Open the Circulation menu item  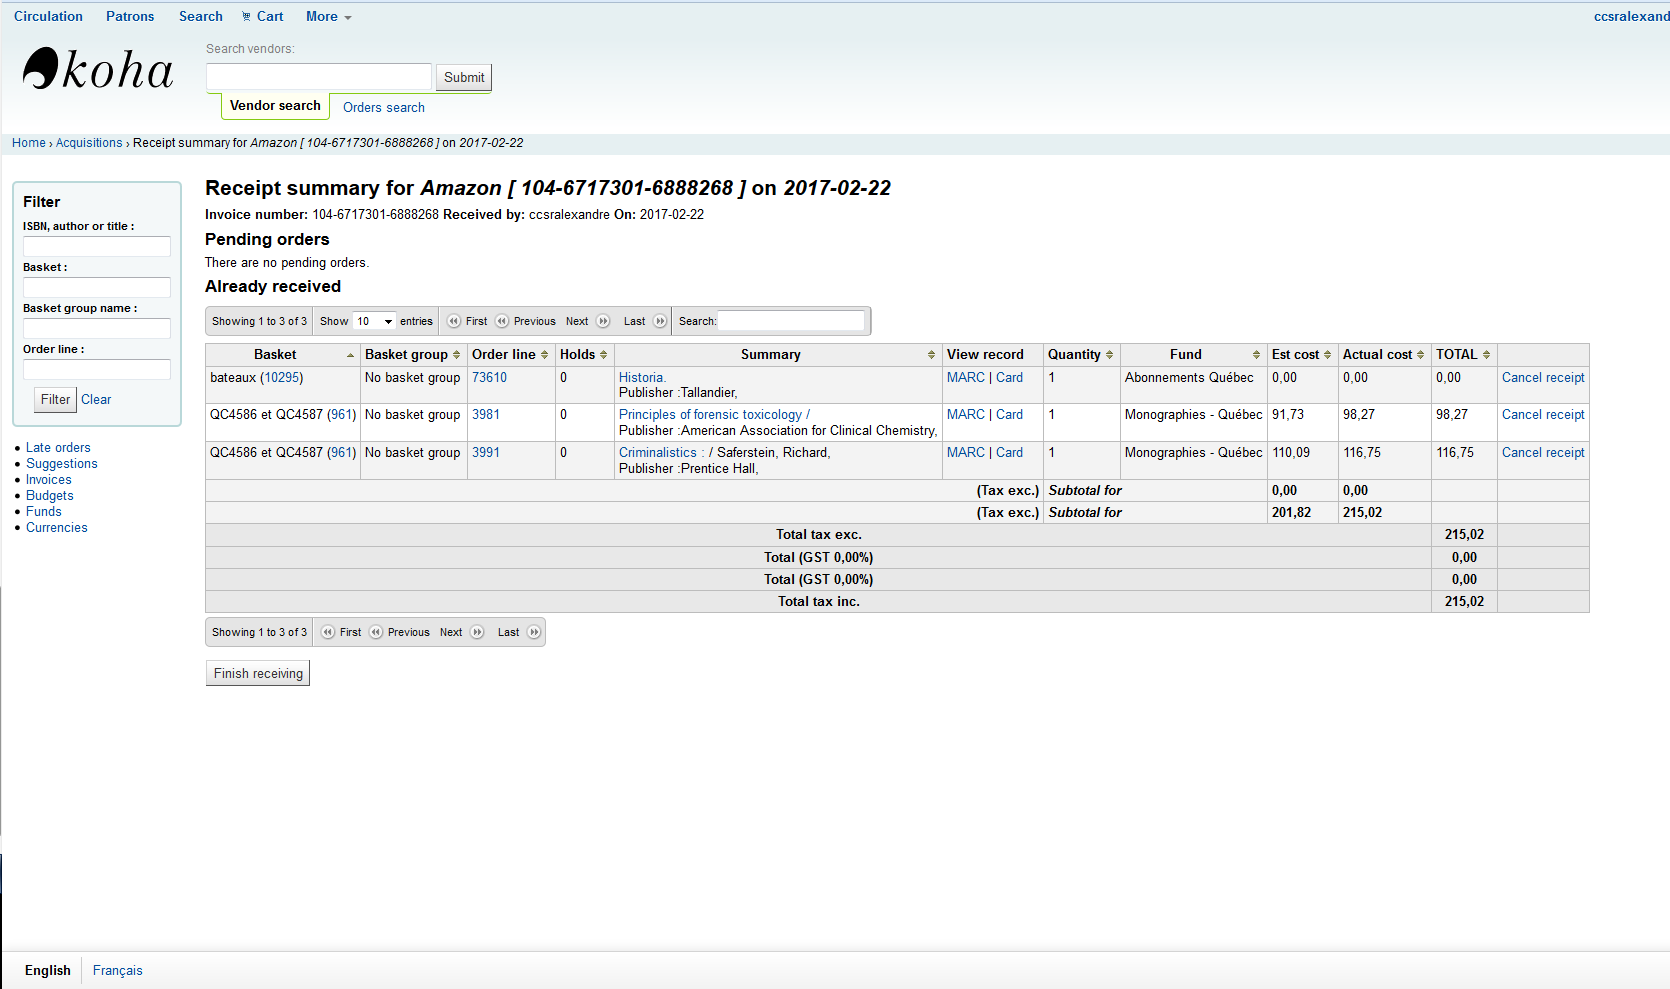click(x=48, y=17)
